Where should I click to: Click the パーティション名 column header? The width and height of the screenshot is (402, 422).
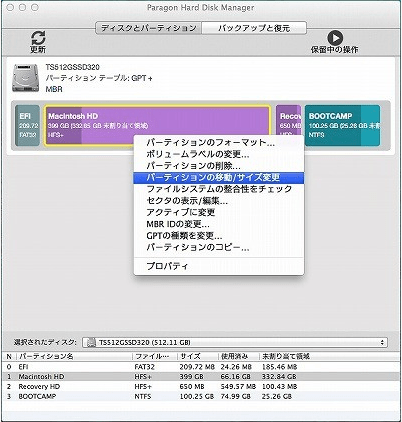(x=74, y=356)
